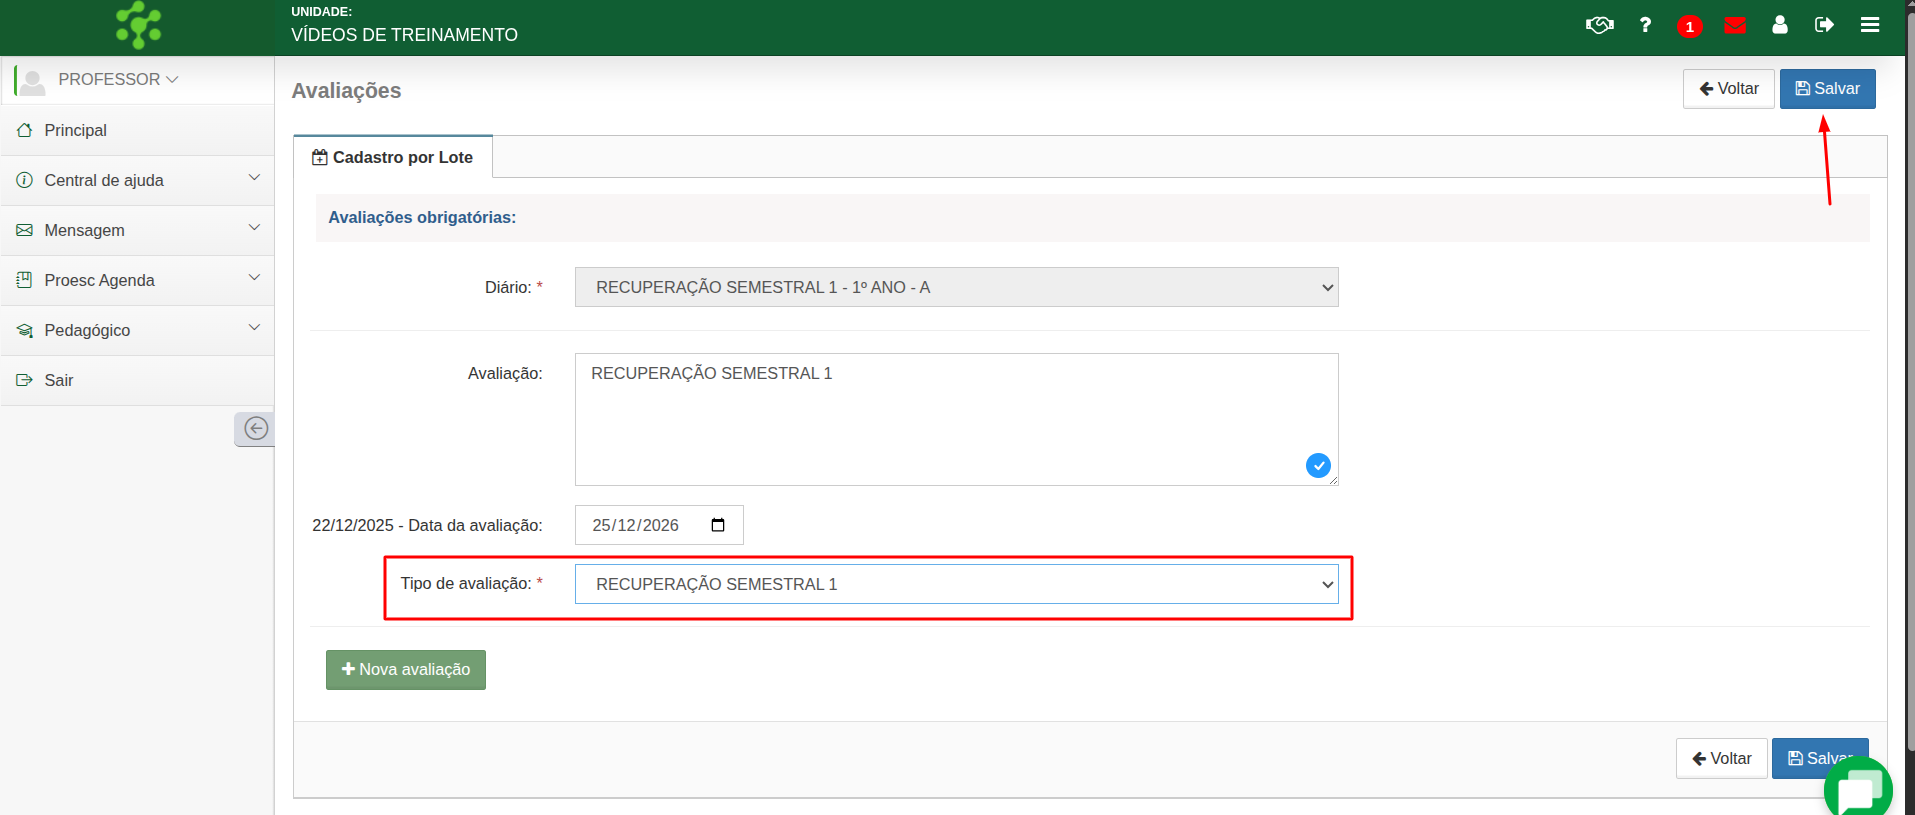Open notifications badge showing 1
This screenshot has width=1915, height=815.
coord(1689,26)
